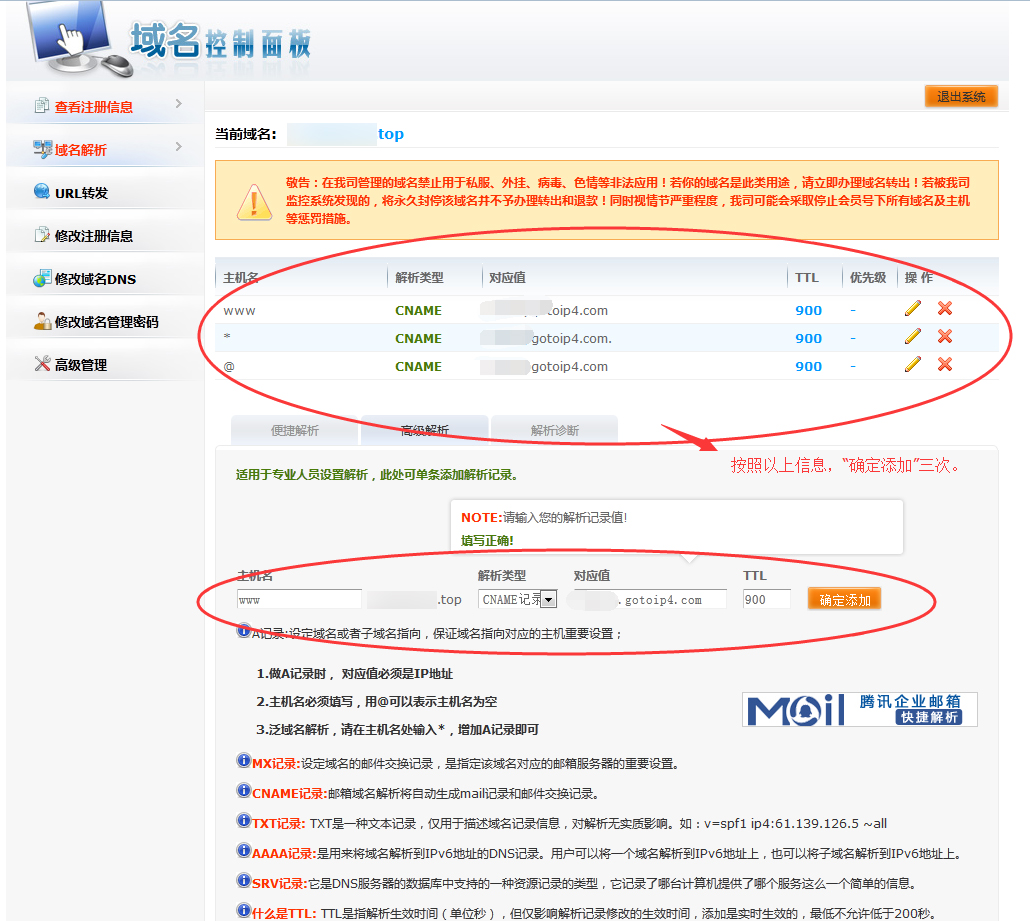The image size is (1030, 921).
Task: Click the 确定添加 button
Action: coord(844,600)
